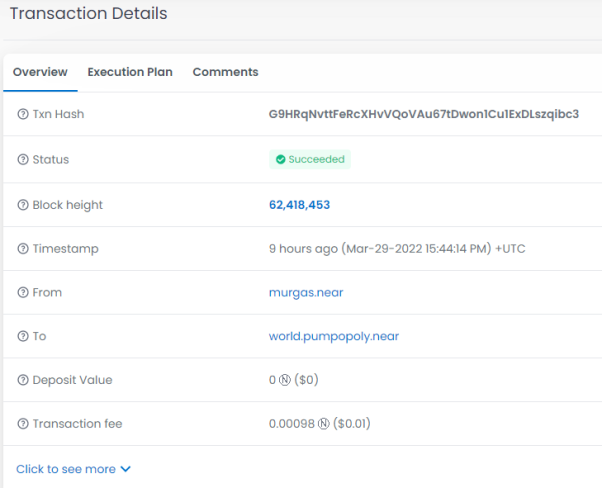Click the NEAR symbol in Deposit Value

pyautogui.click(x=284, y=380)
